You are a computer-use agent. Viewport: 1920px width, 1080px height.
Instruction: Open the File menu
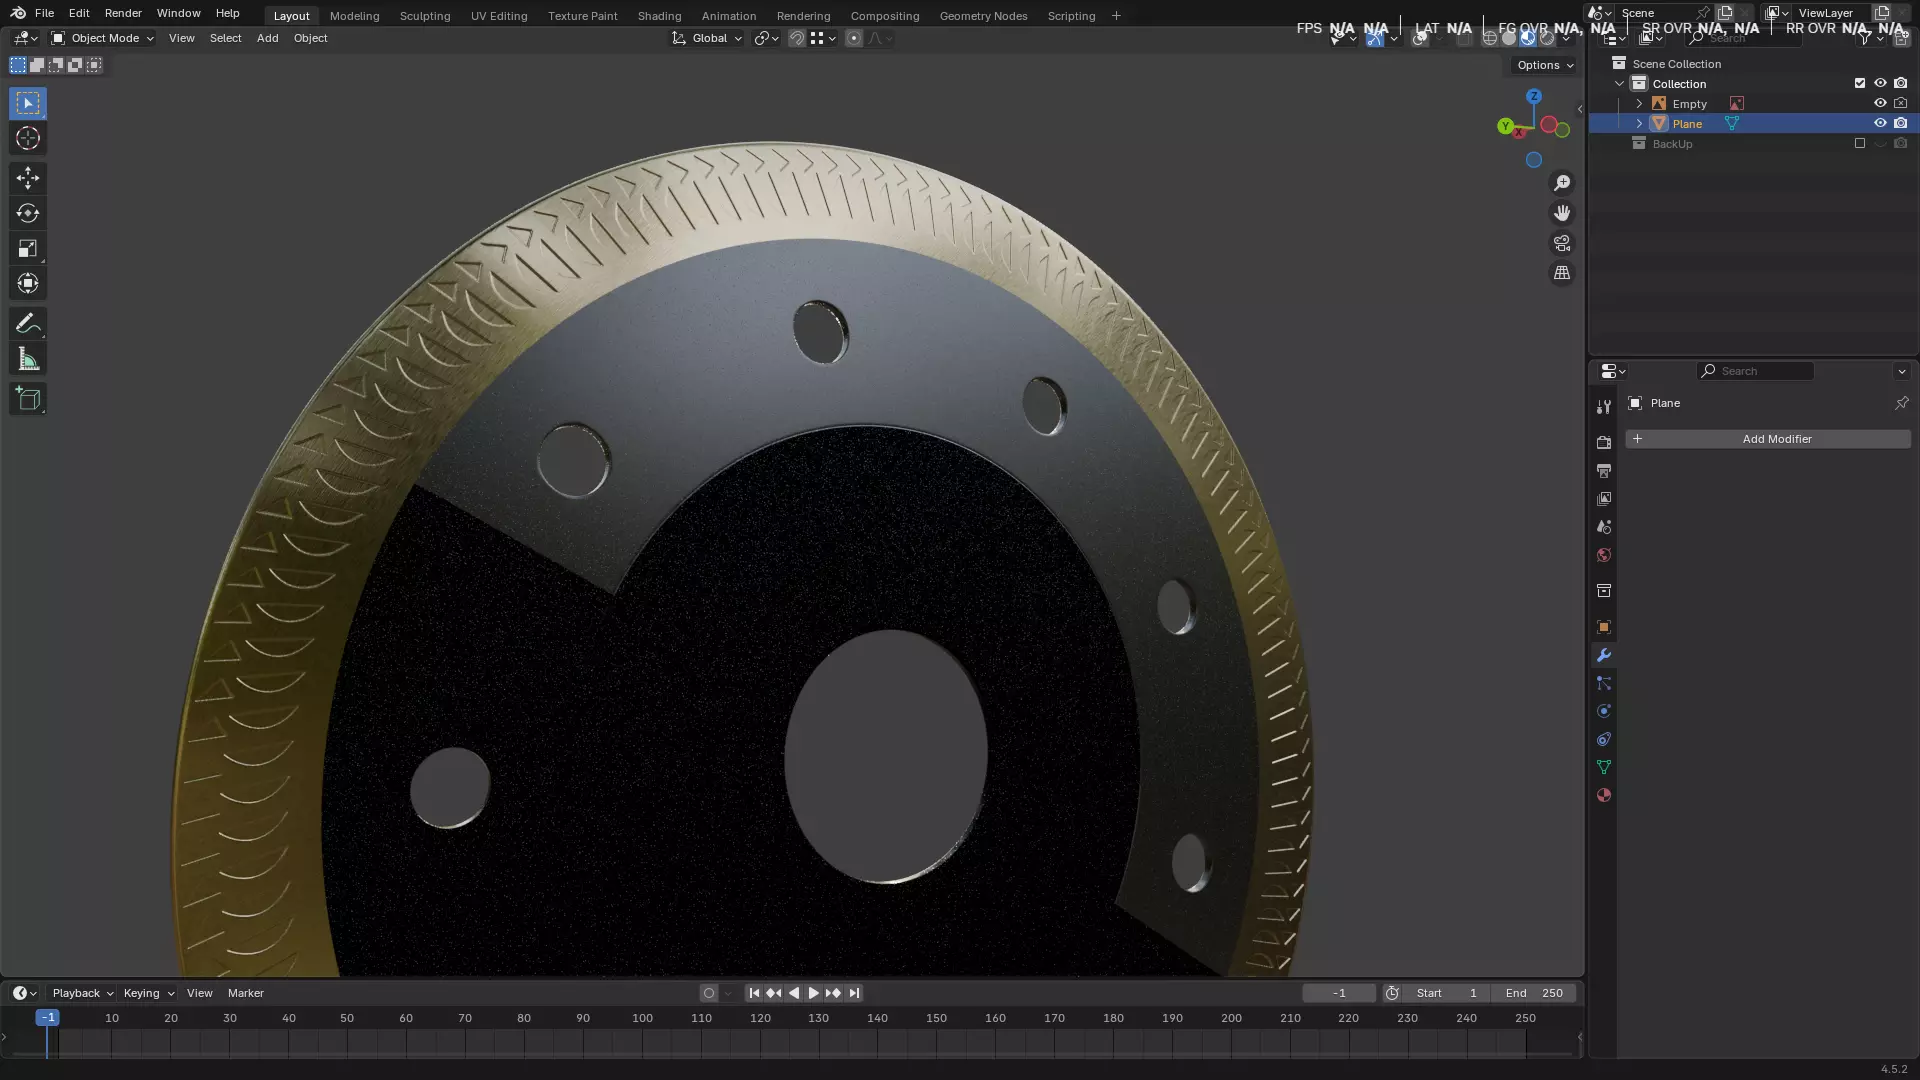(x=44, y=13)
